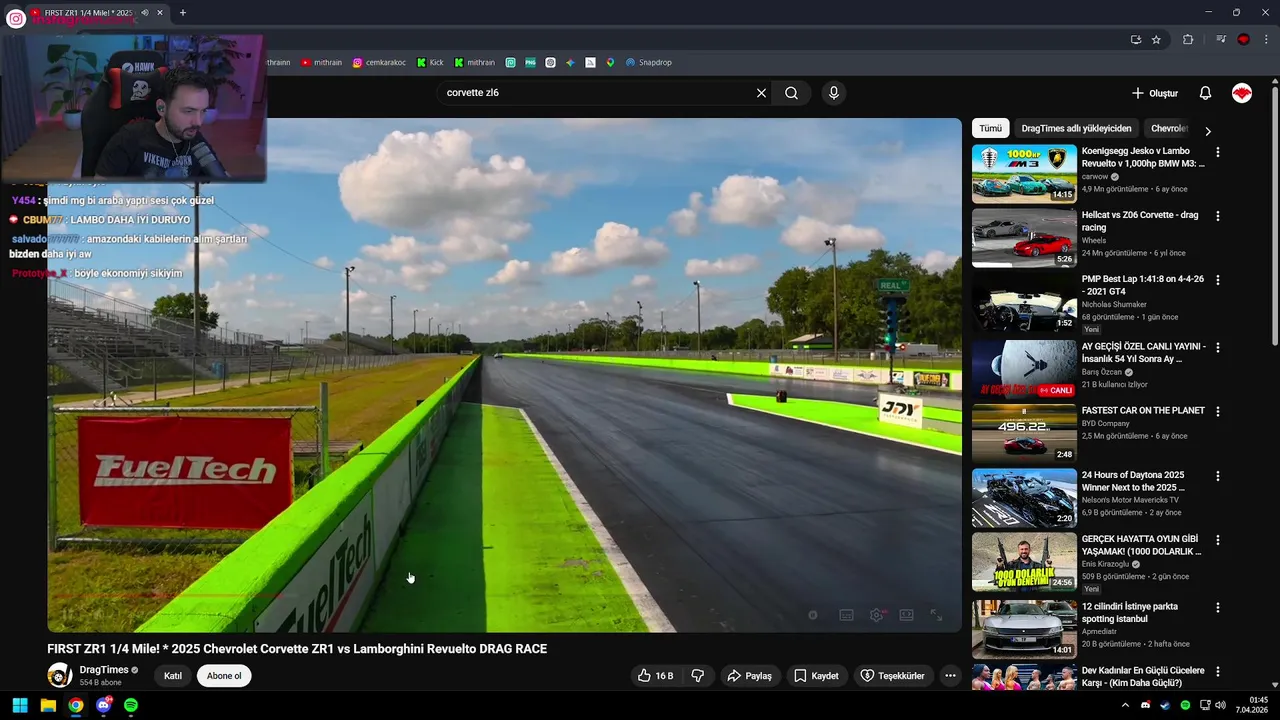Image resolution: width=1280 pixels, height=720 pixels.
Task: Open options for AY GEÇİŞİ video
Action: point(1217,347)
